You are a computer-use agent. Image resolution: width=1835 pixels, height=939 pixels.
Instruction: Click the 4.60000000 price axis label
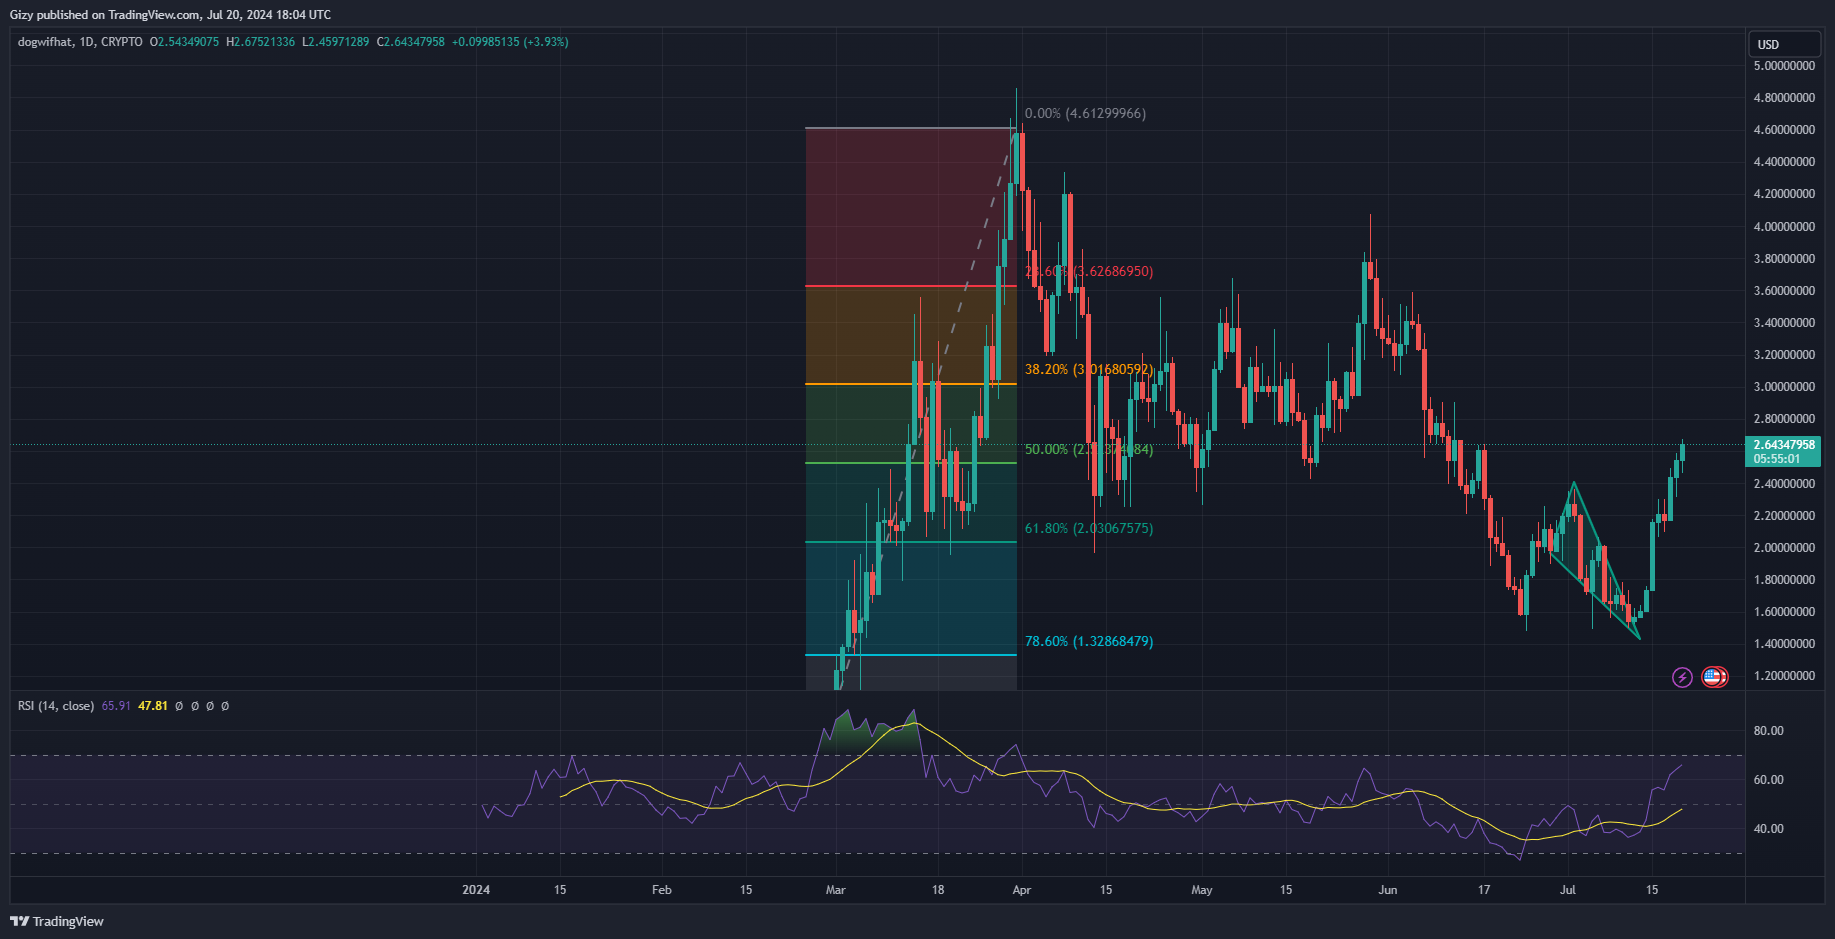coord(1784,130)
